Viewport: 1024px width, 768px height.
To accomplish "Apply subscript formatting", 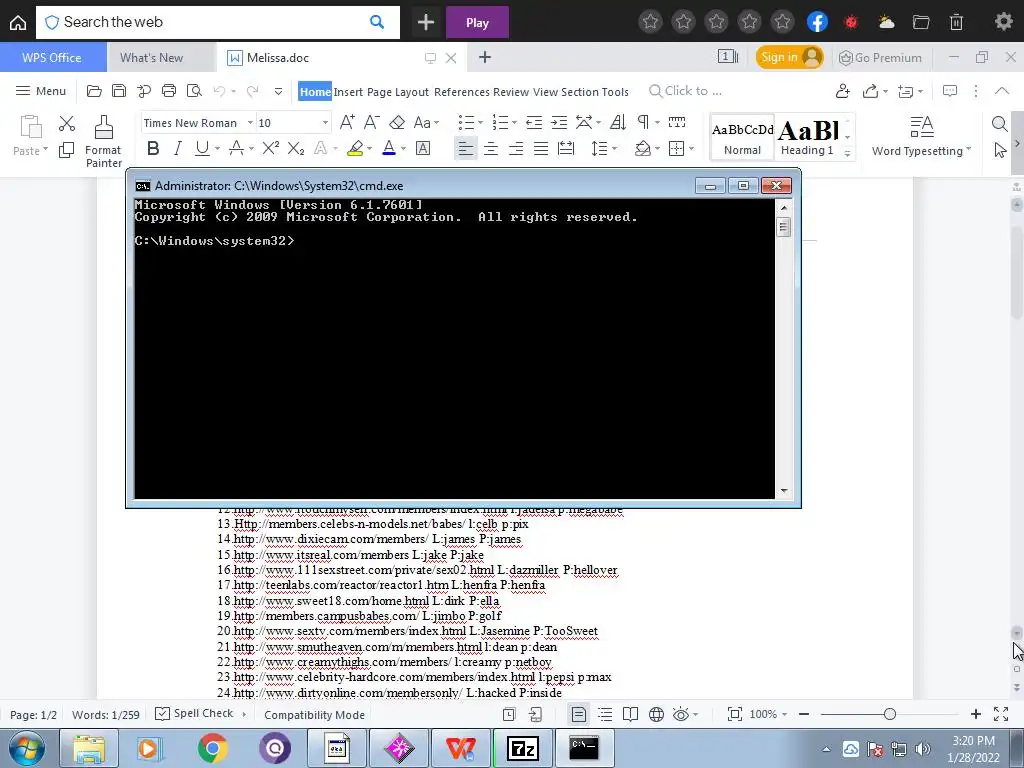I will tap(296, 149).
